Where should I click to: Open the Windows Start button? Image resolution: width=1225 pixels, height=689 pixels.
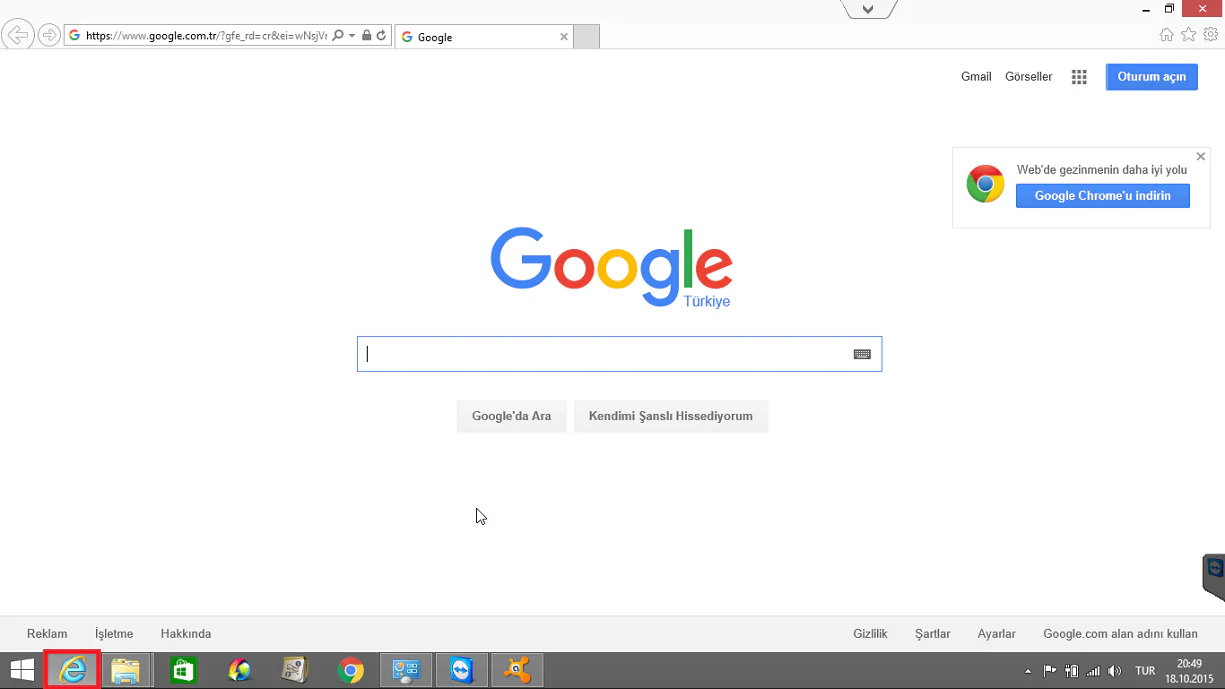(22, 670)
